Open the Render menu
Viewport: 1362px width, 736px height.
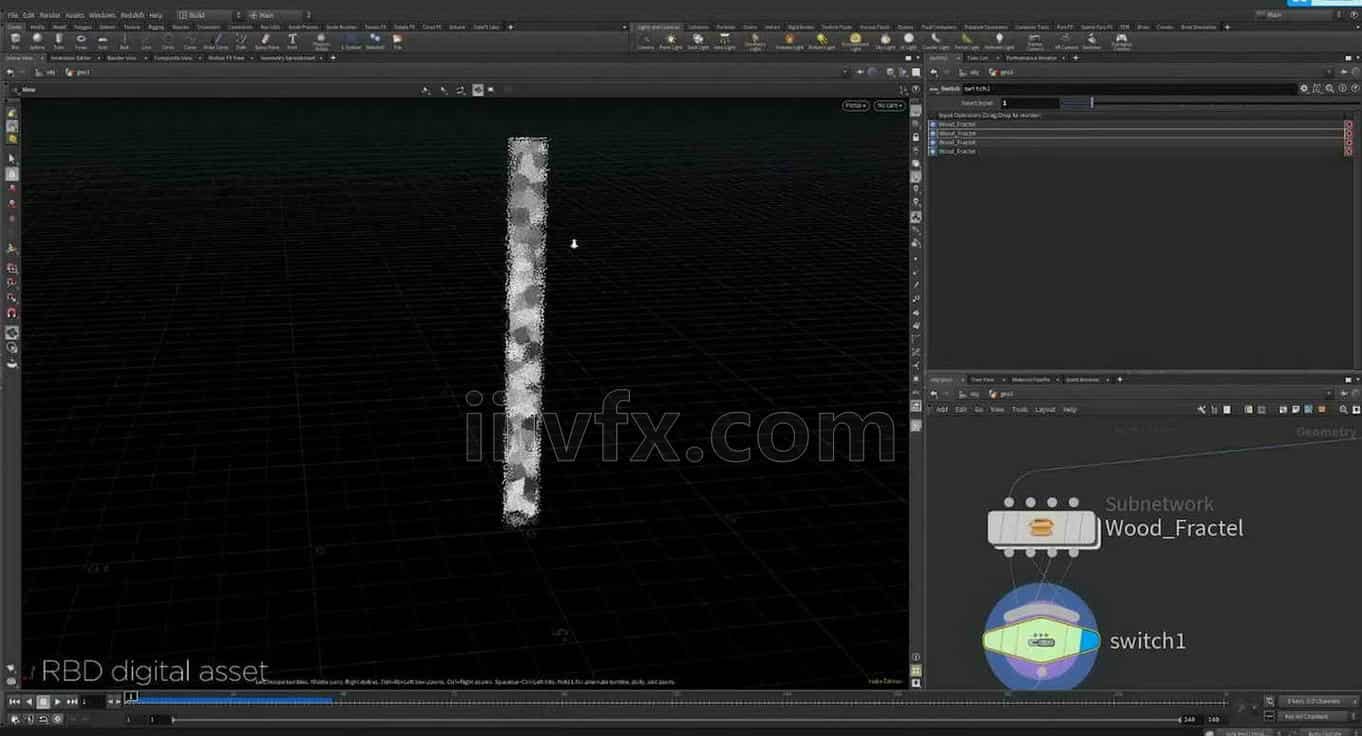click(50, 15)
